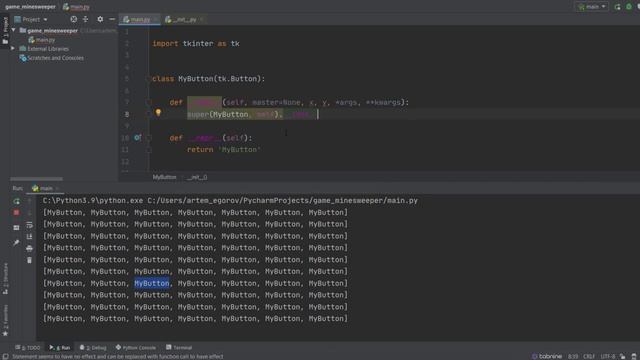Toggle scroll to end in Run console
640x360 pixels.
29,237
